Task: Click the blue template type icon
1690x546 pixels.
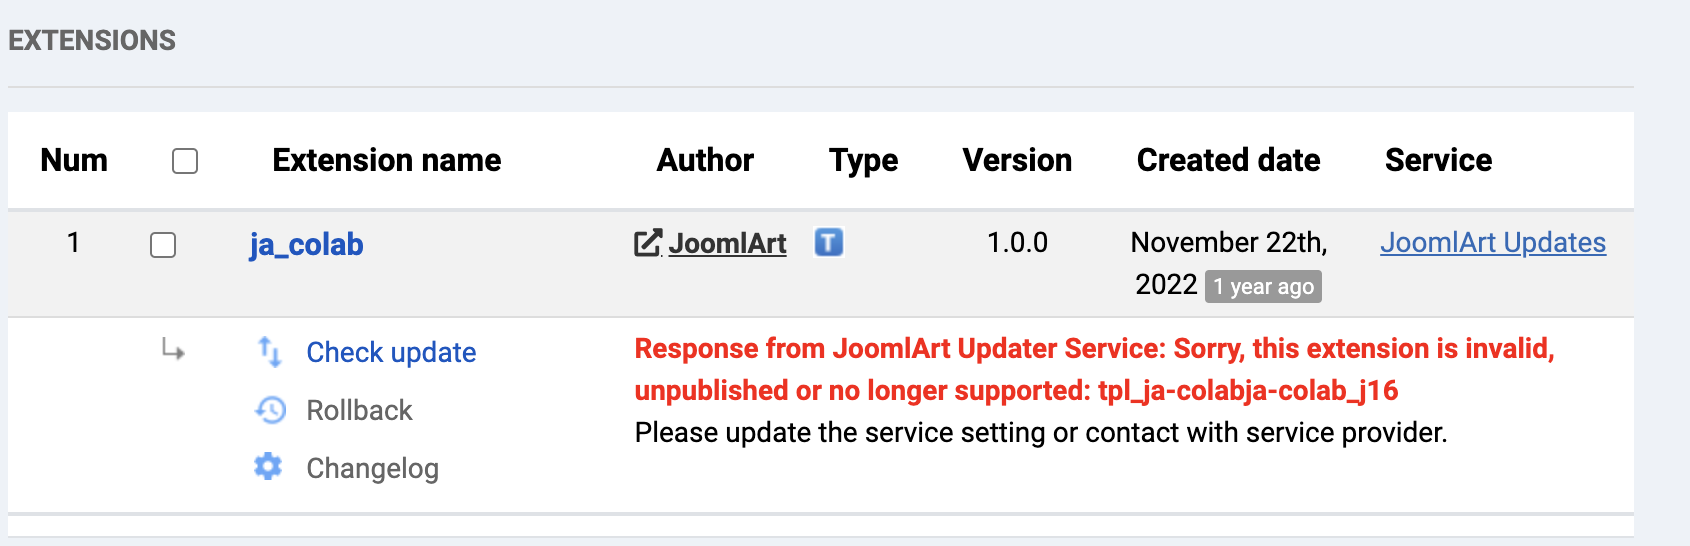Action: coord(829,242)
